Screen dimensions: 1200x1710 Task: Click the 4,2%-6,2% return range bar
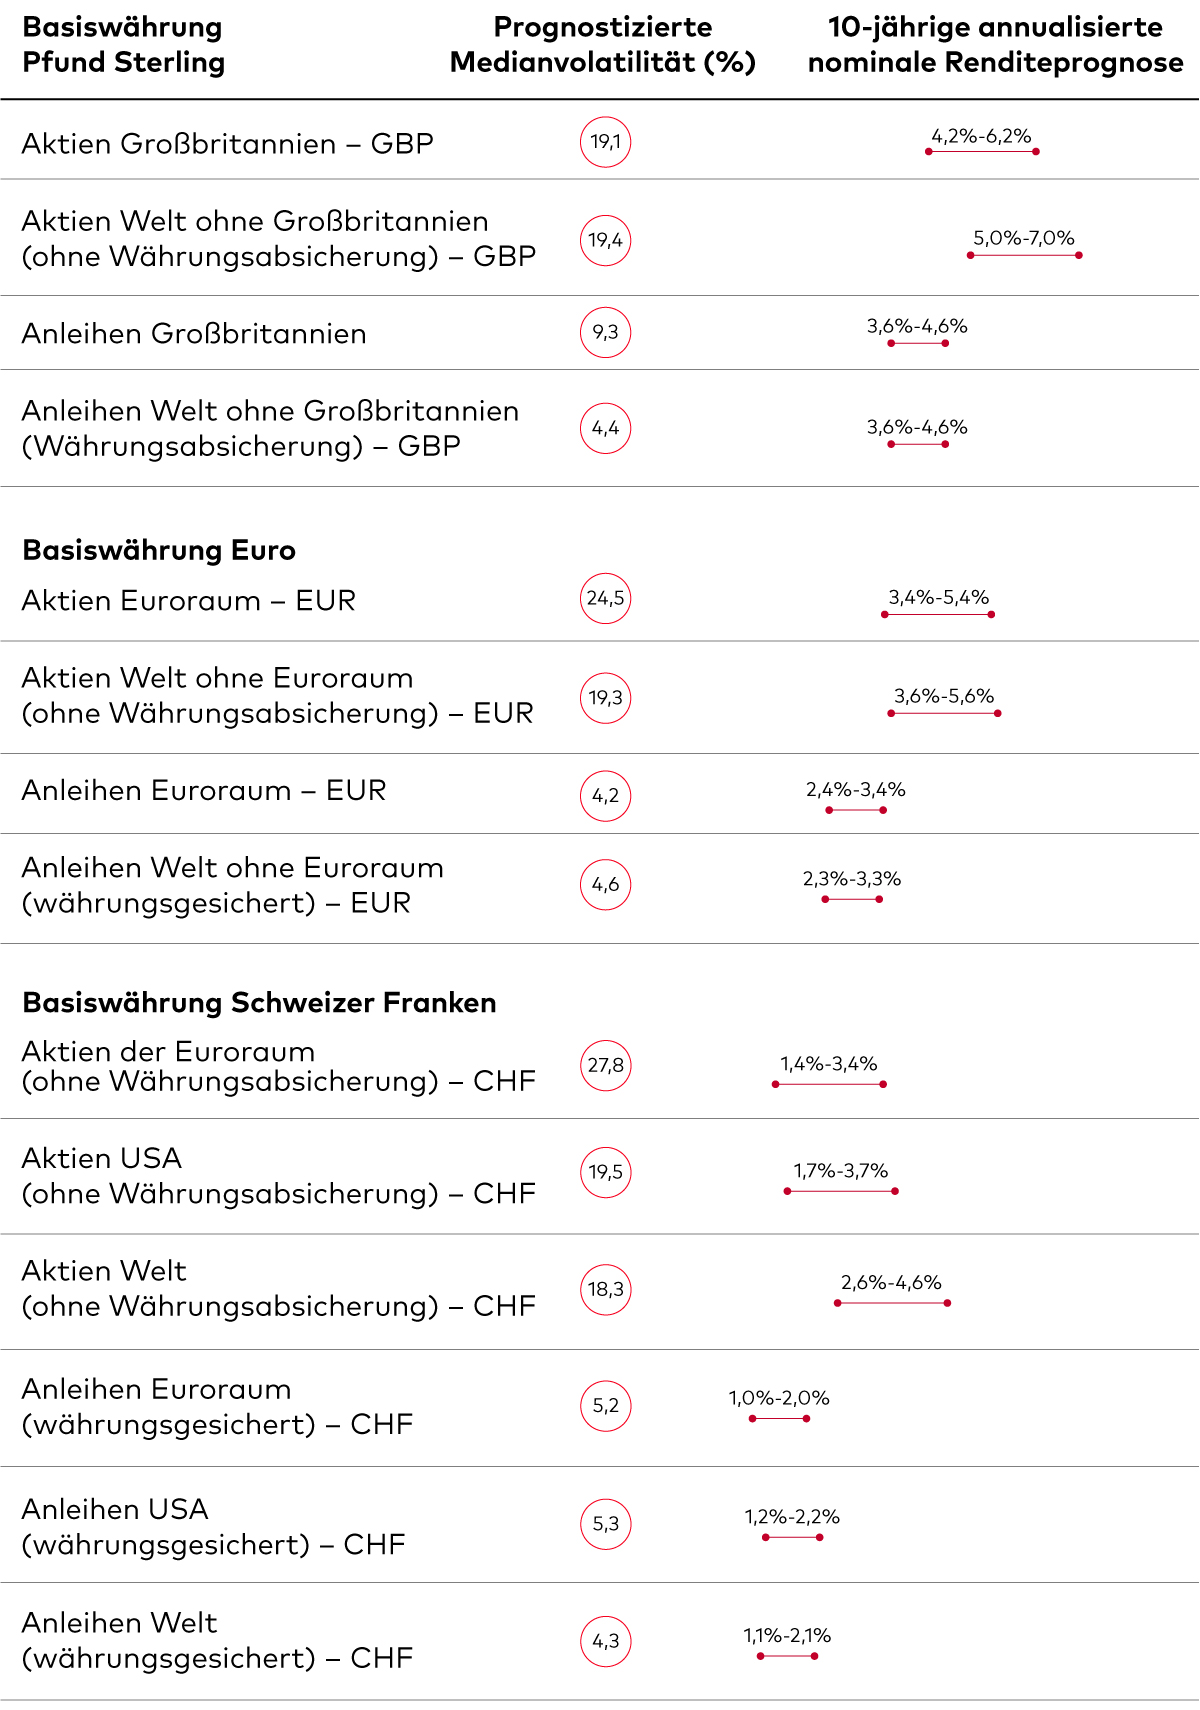tap(982, 151)
